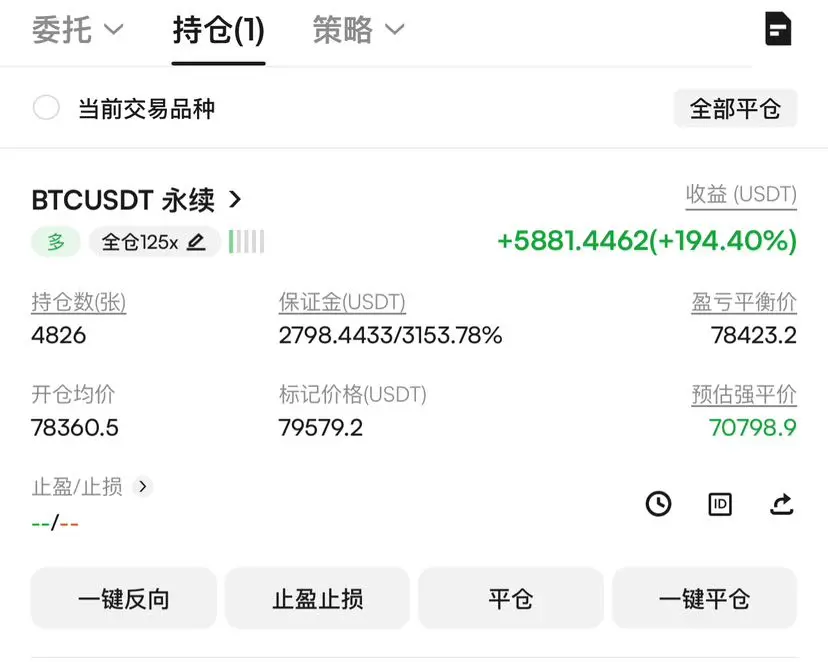The image size is (828, 662).
Task: Open the order records document icon
Action: point(778,29)
